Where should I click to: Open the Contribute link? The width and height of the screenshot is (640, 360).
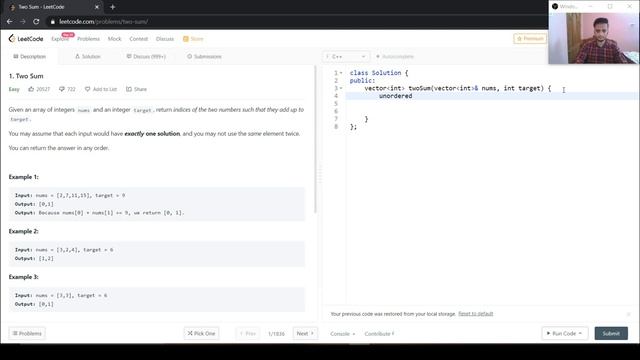[x=379, y=334]
